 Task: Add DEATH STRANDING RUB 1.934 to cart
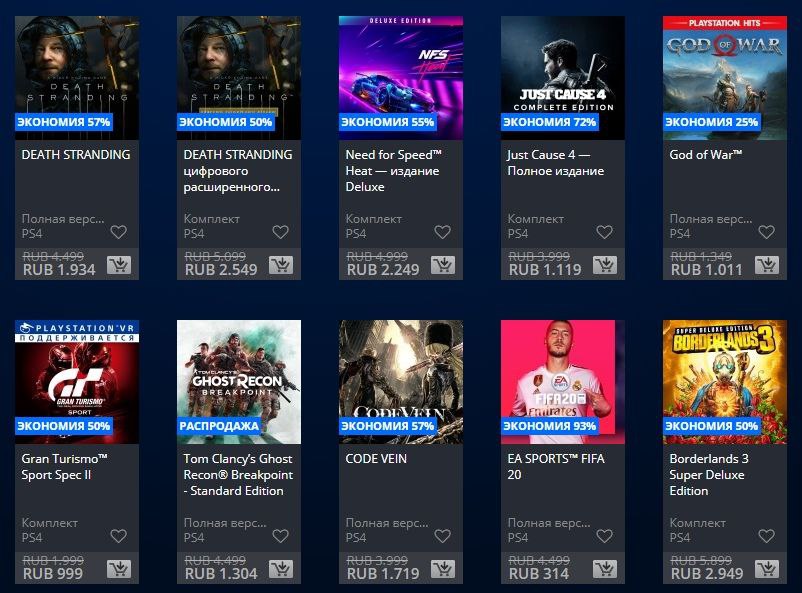(119, 265)
